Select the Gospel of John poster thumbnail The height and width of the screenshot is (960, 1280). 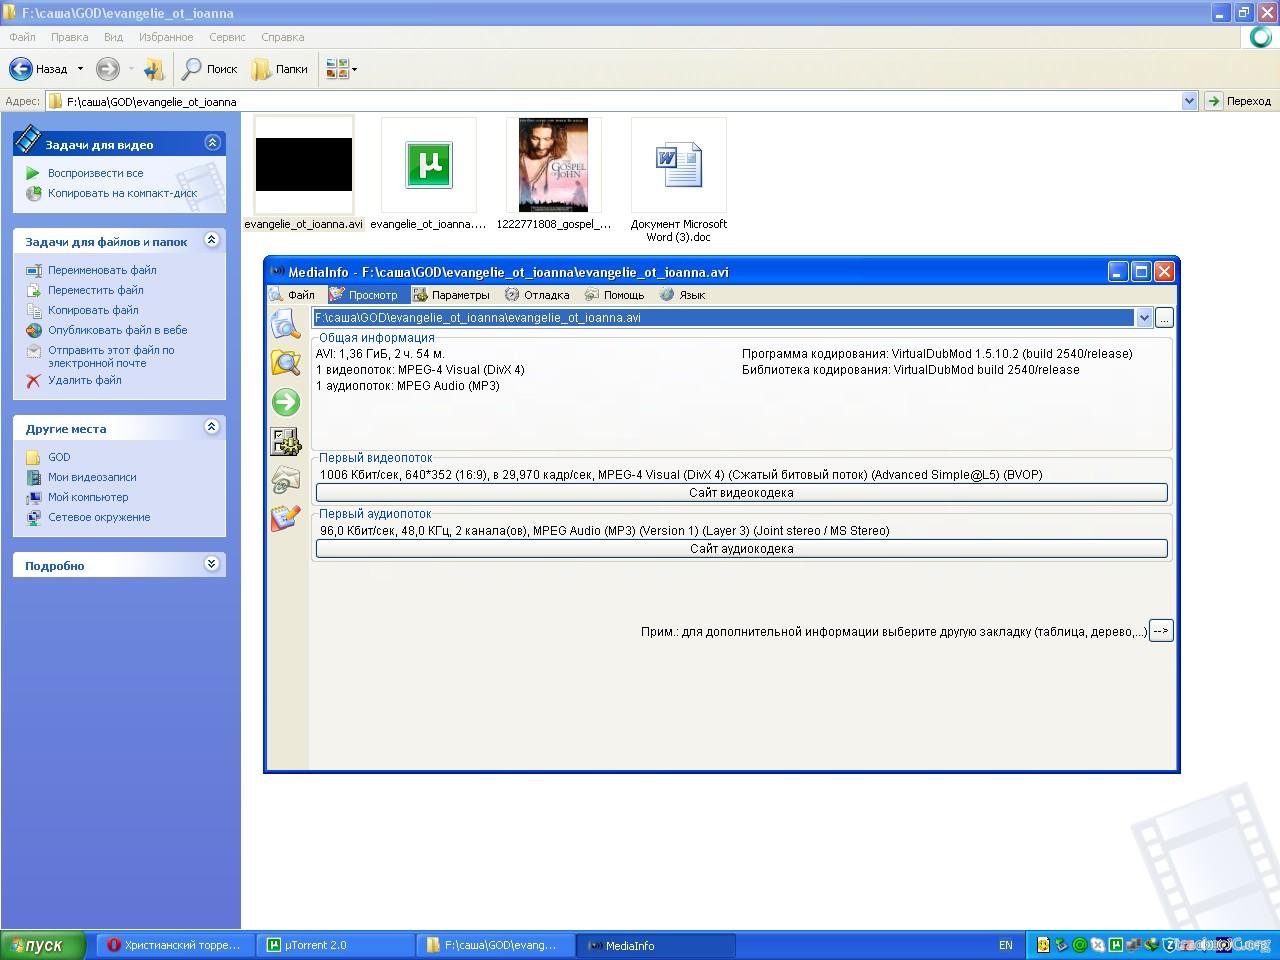553,165
